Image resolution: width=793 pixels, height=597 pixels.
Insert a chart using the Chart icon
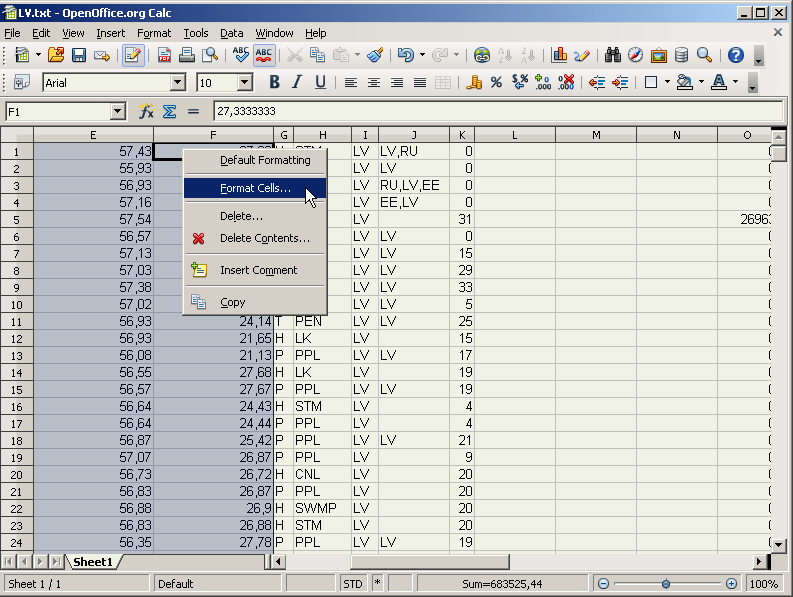coord(559,55)
